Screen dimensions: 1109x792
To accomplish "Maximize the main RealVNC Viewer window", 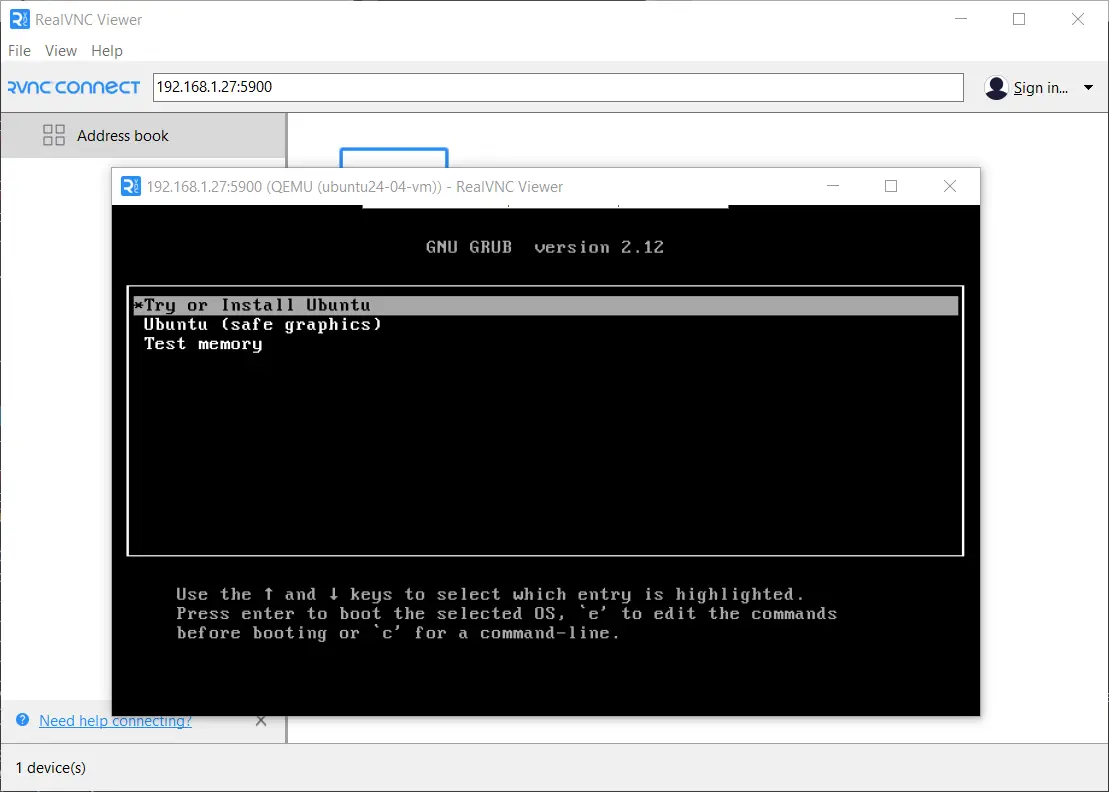I will click(x=1019, y=19).
